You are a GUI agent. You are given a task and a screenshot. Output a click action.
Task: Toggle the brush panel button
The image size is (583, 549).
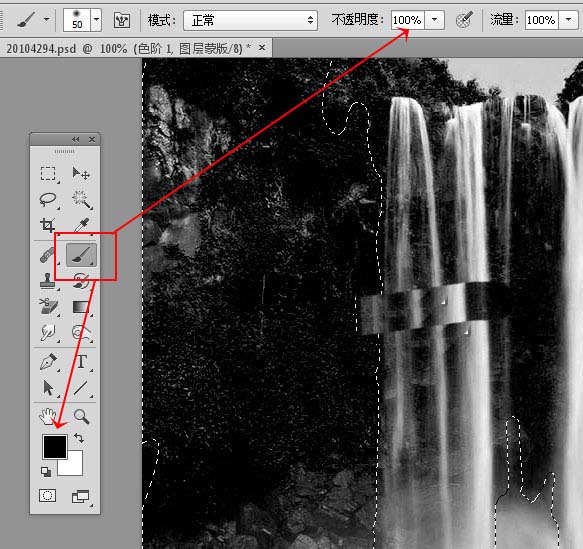(122, 20)
